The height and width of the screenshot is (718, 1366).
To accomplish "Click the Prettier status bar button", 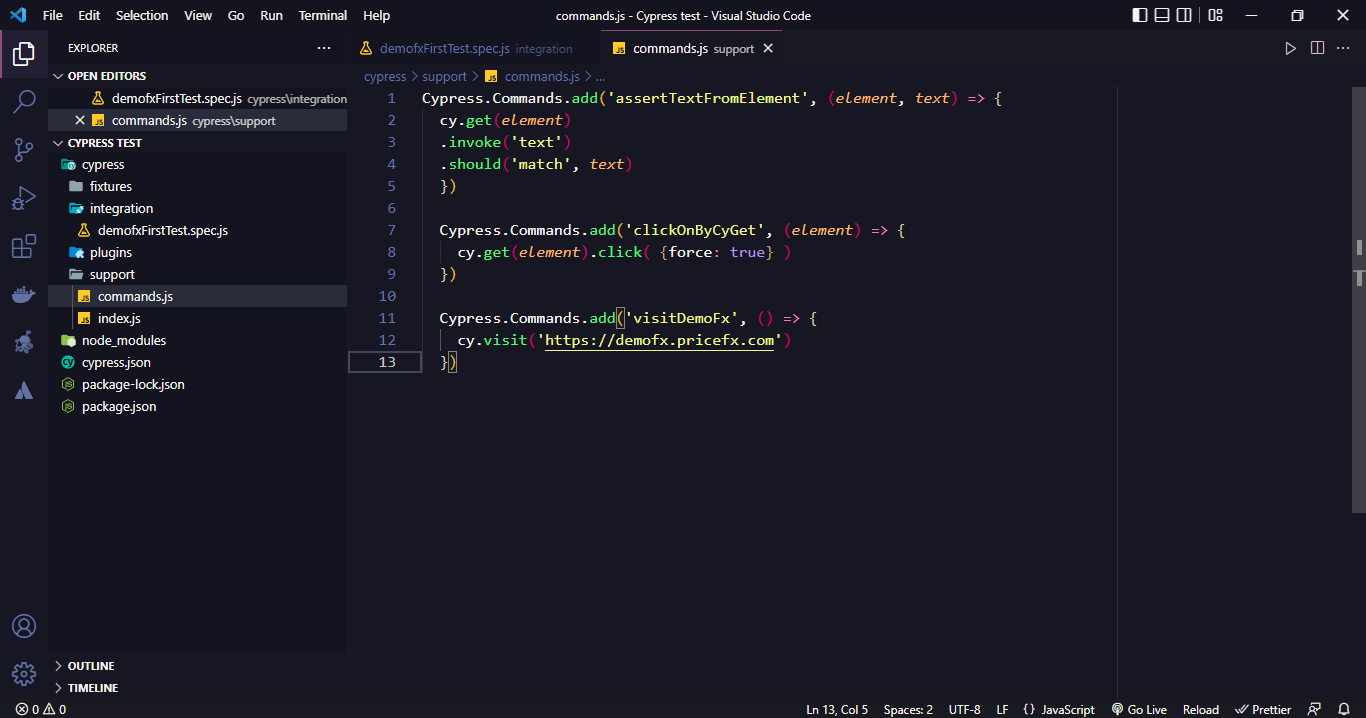I will coord(1263,709).
